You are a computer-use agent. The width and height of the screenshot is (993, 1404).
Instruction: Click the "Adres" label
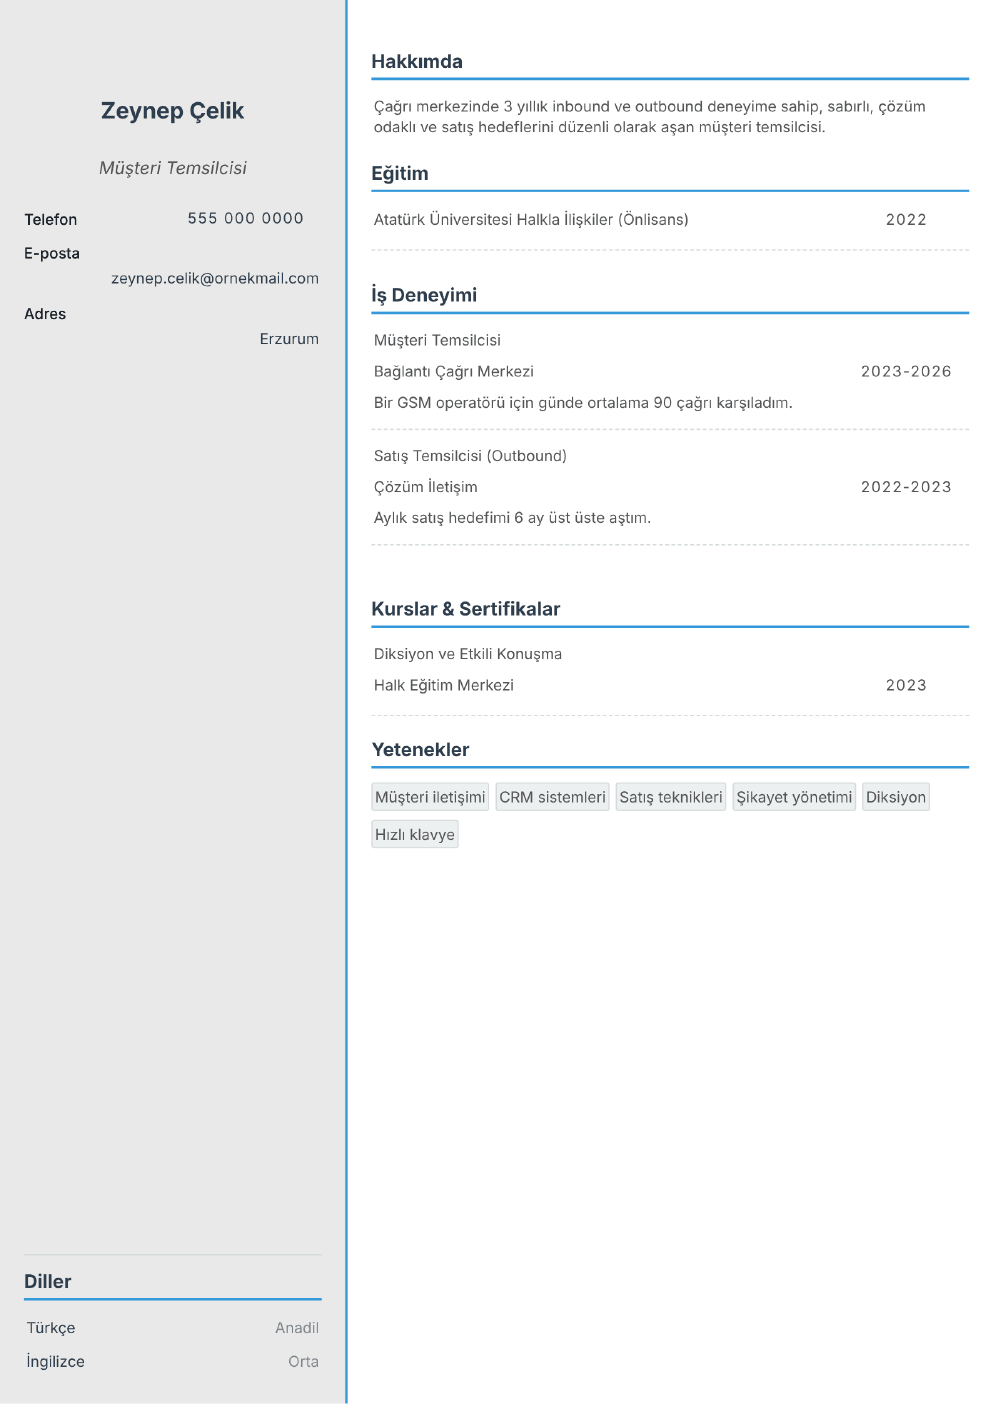tap(45, 314)
